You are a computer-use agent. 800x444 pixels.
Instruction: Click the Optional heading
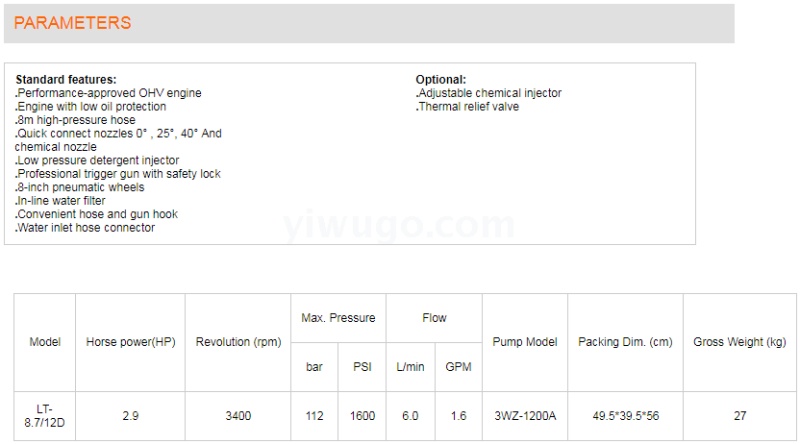[x=441, y=79]
